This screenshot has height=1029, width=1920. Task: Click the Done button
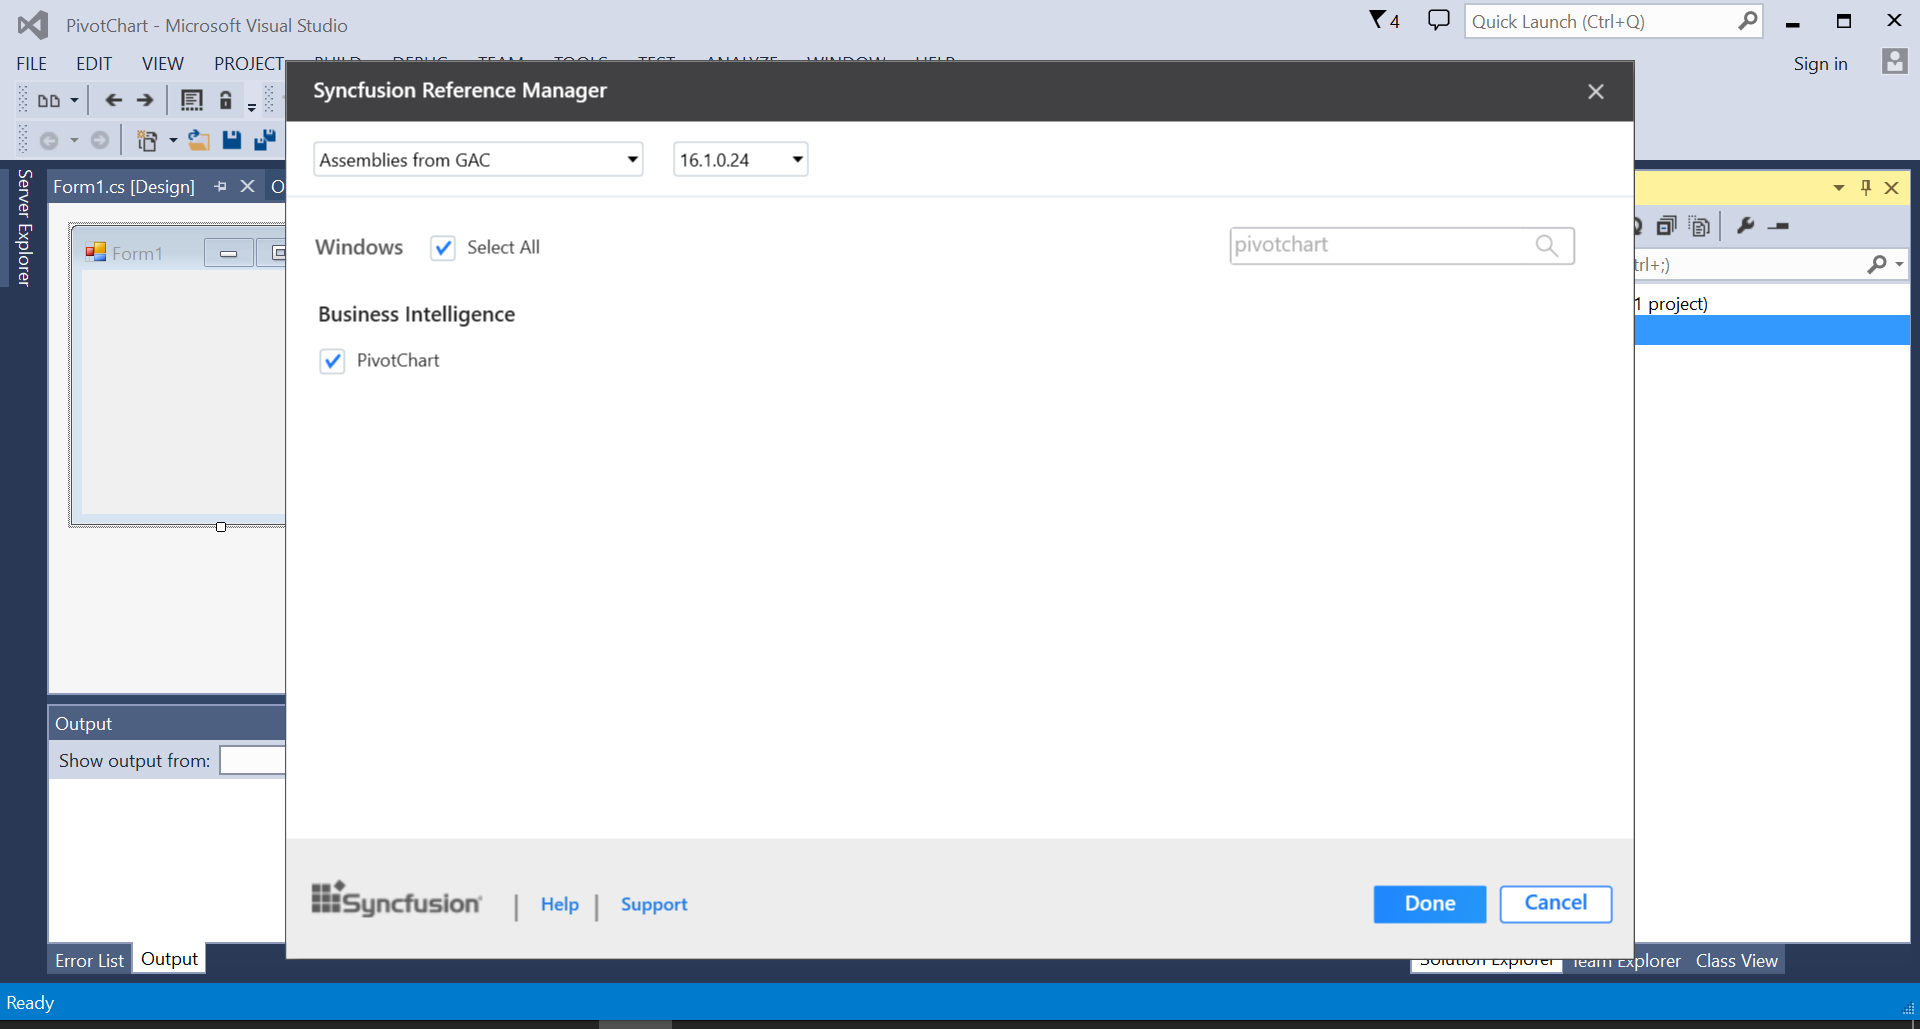[x=1429, y=904]
